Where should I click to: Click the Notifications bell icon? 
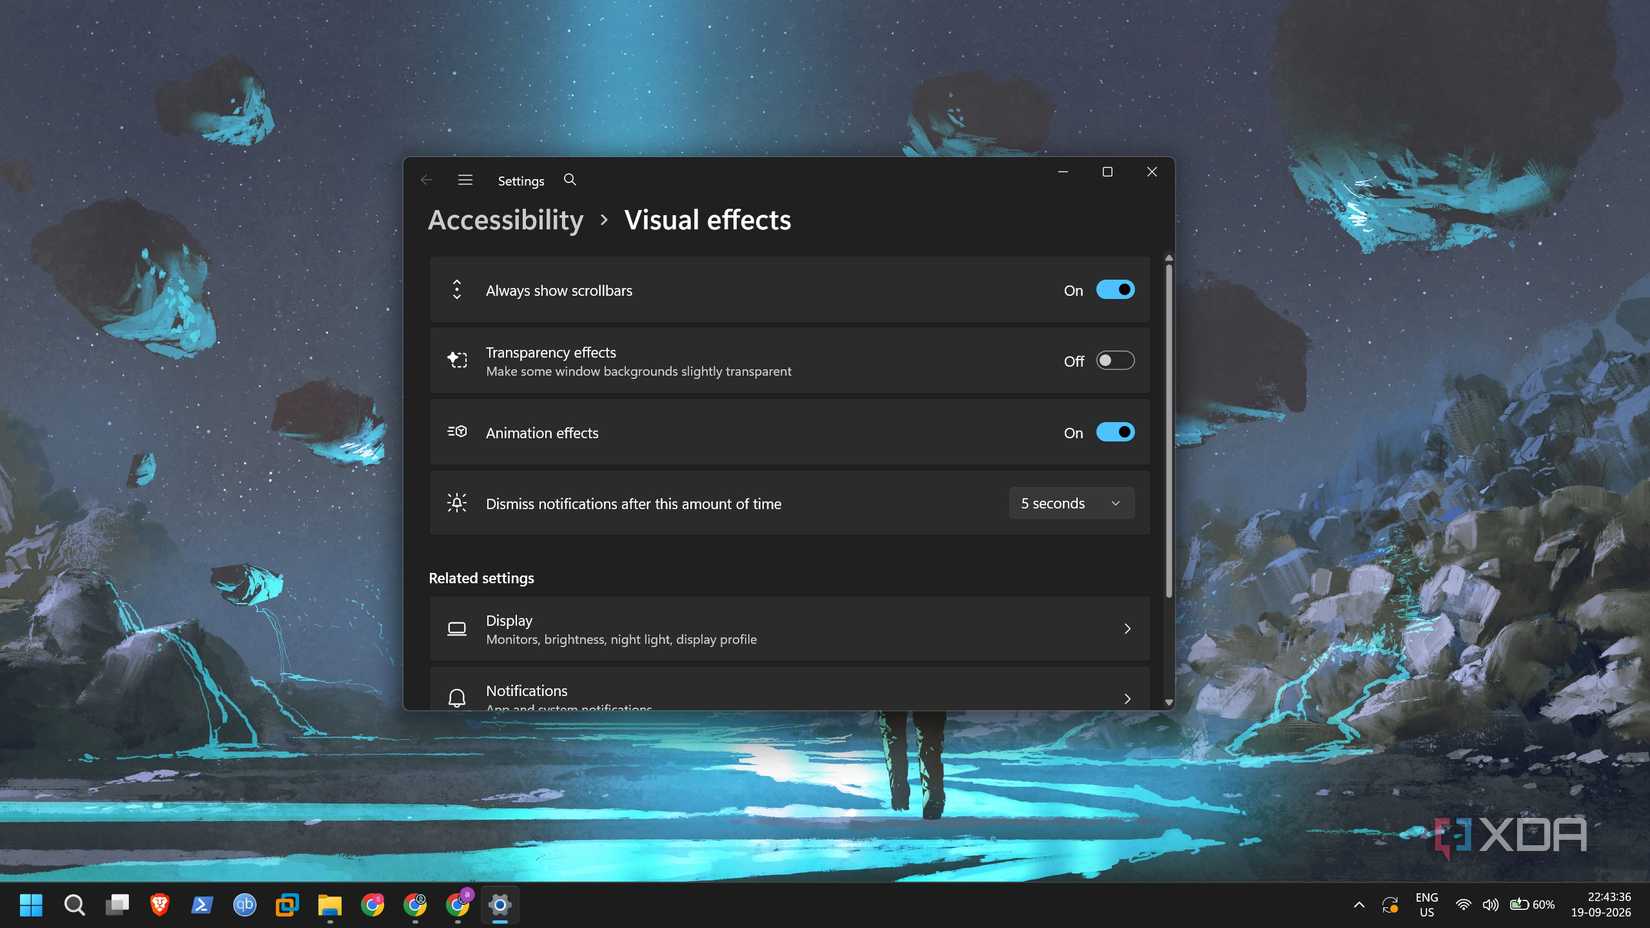pos(457,698)
